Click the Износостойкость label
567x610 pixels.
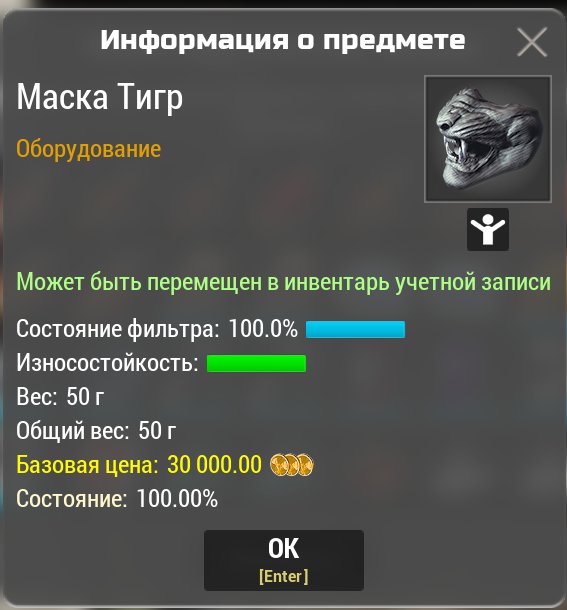[107, 363]
